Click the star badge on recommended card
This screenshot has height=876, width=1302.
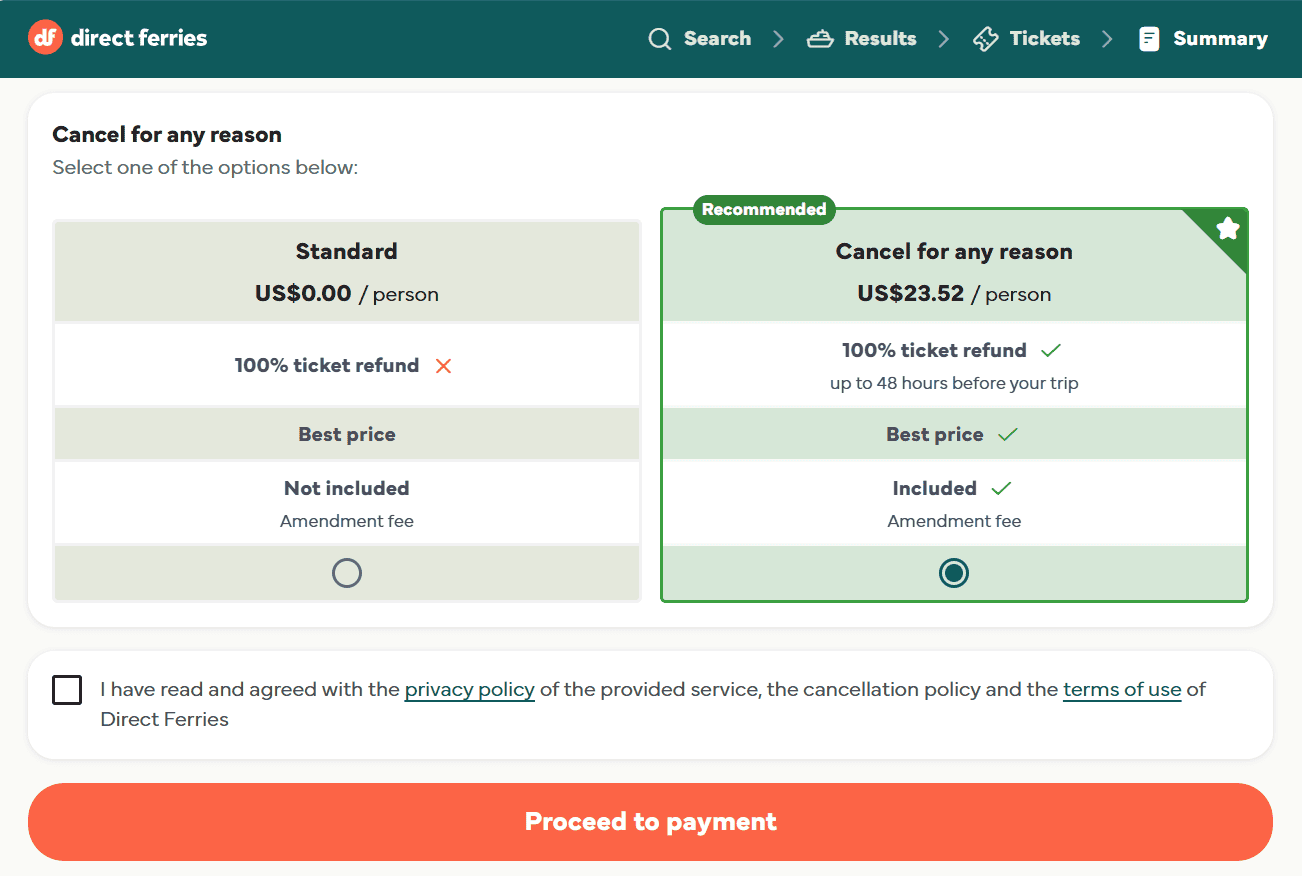pos(1227,230)
